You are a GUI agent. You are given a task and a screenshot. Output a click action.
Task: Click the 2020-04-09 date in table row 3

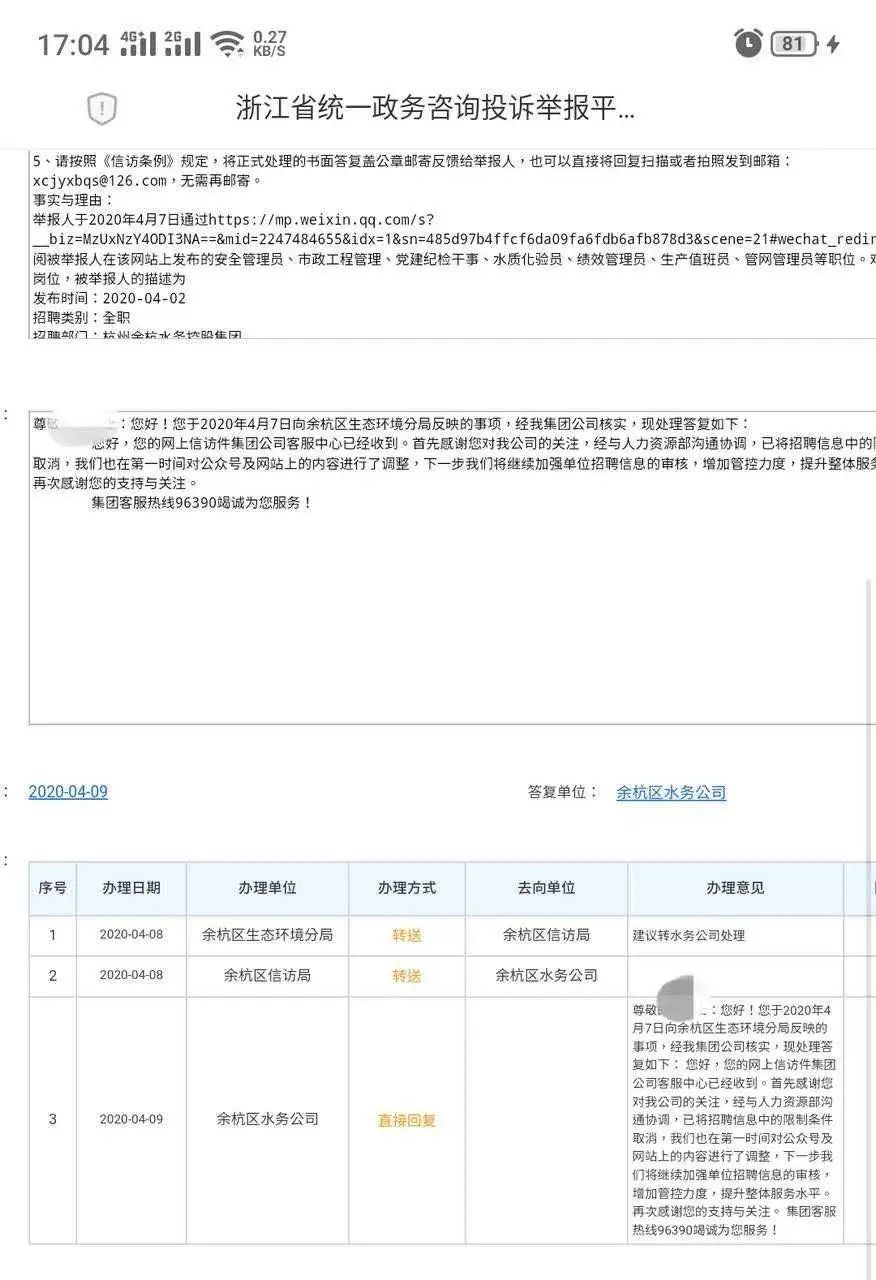[x=131, y=1120]
